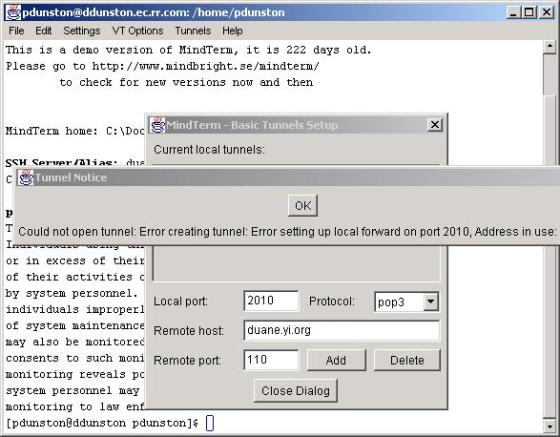Maximize the MindTerm terminal window
This screenshot has width=560, height=437.
[530, 12]
